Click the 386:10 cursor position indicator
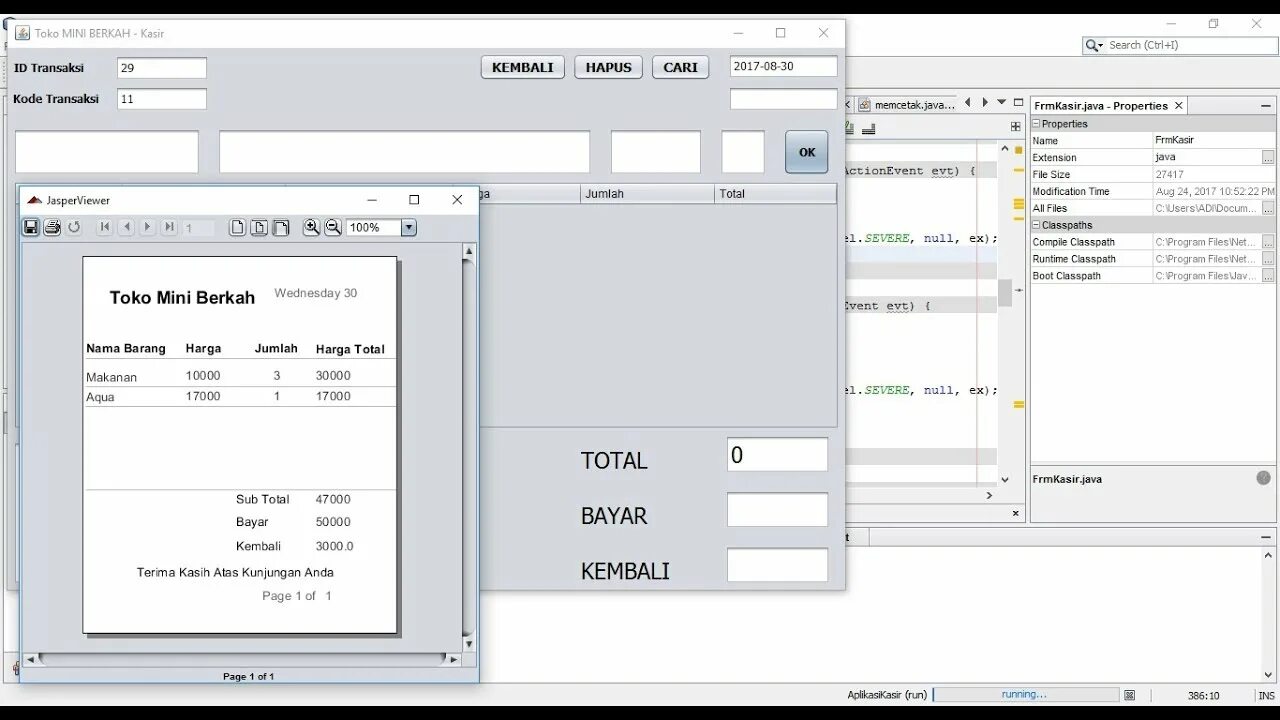This screenshot has width=1280, height=720. (x=1203, y=695)
